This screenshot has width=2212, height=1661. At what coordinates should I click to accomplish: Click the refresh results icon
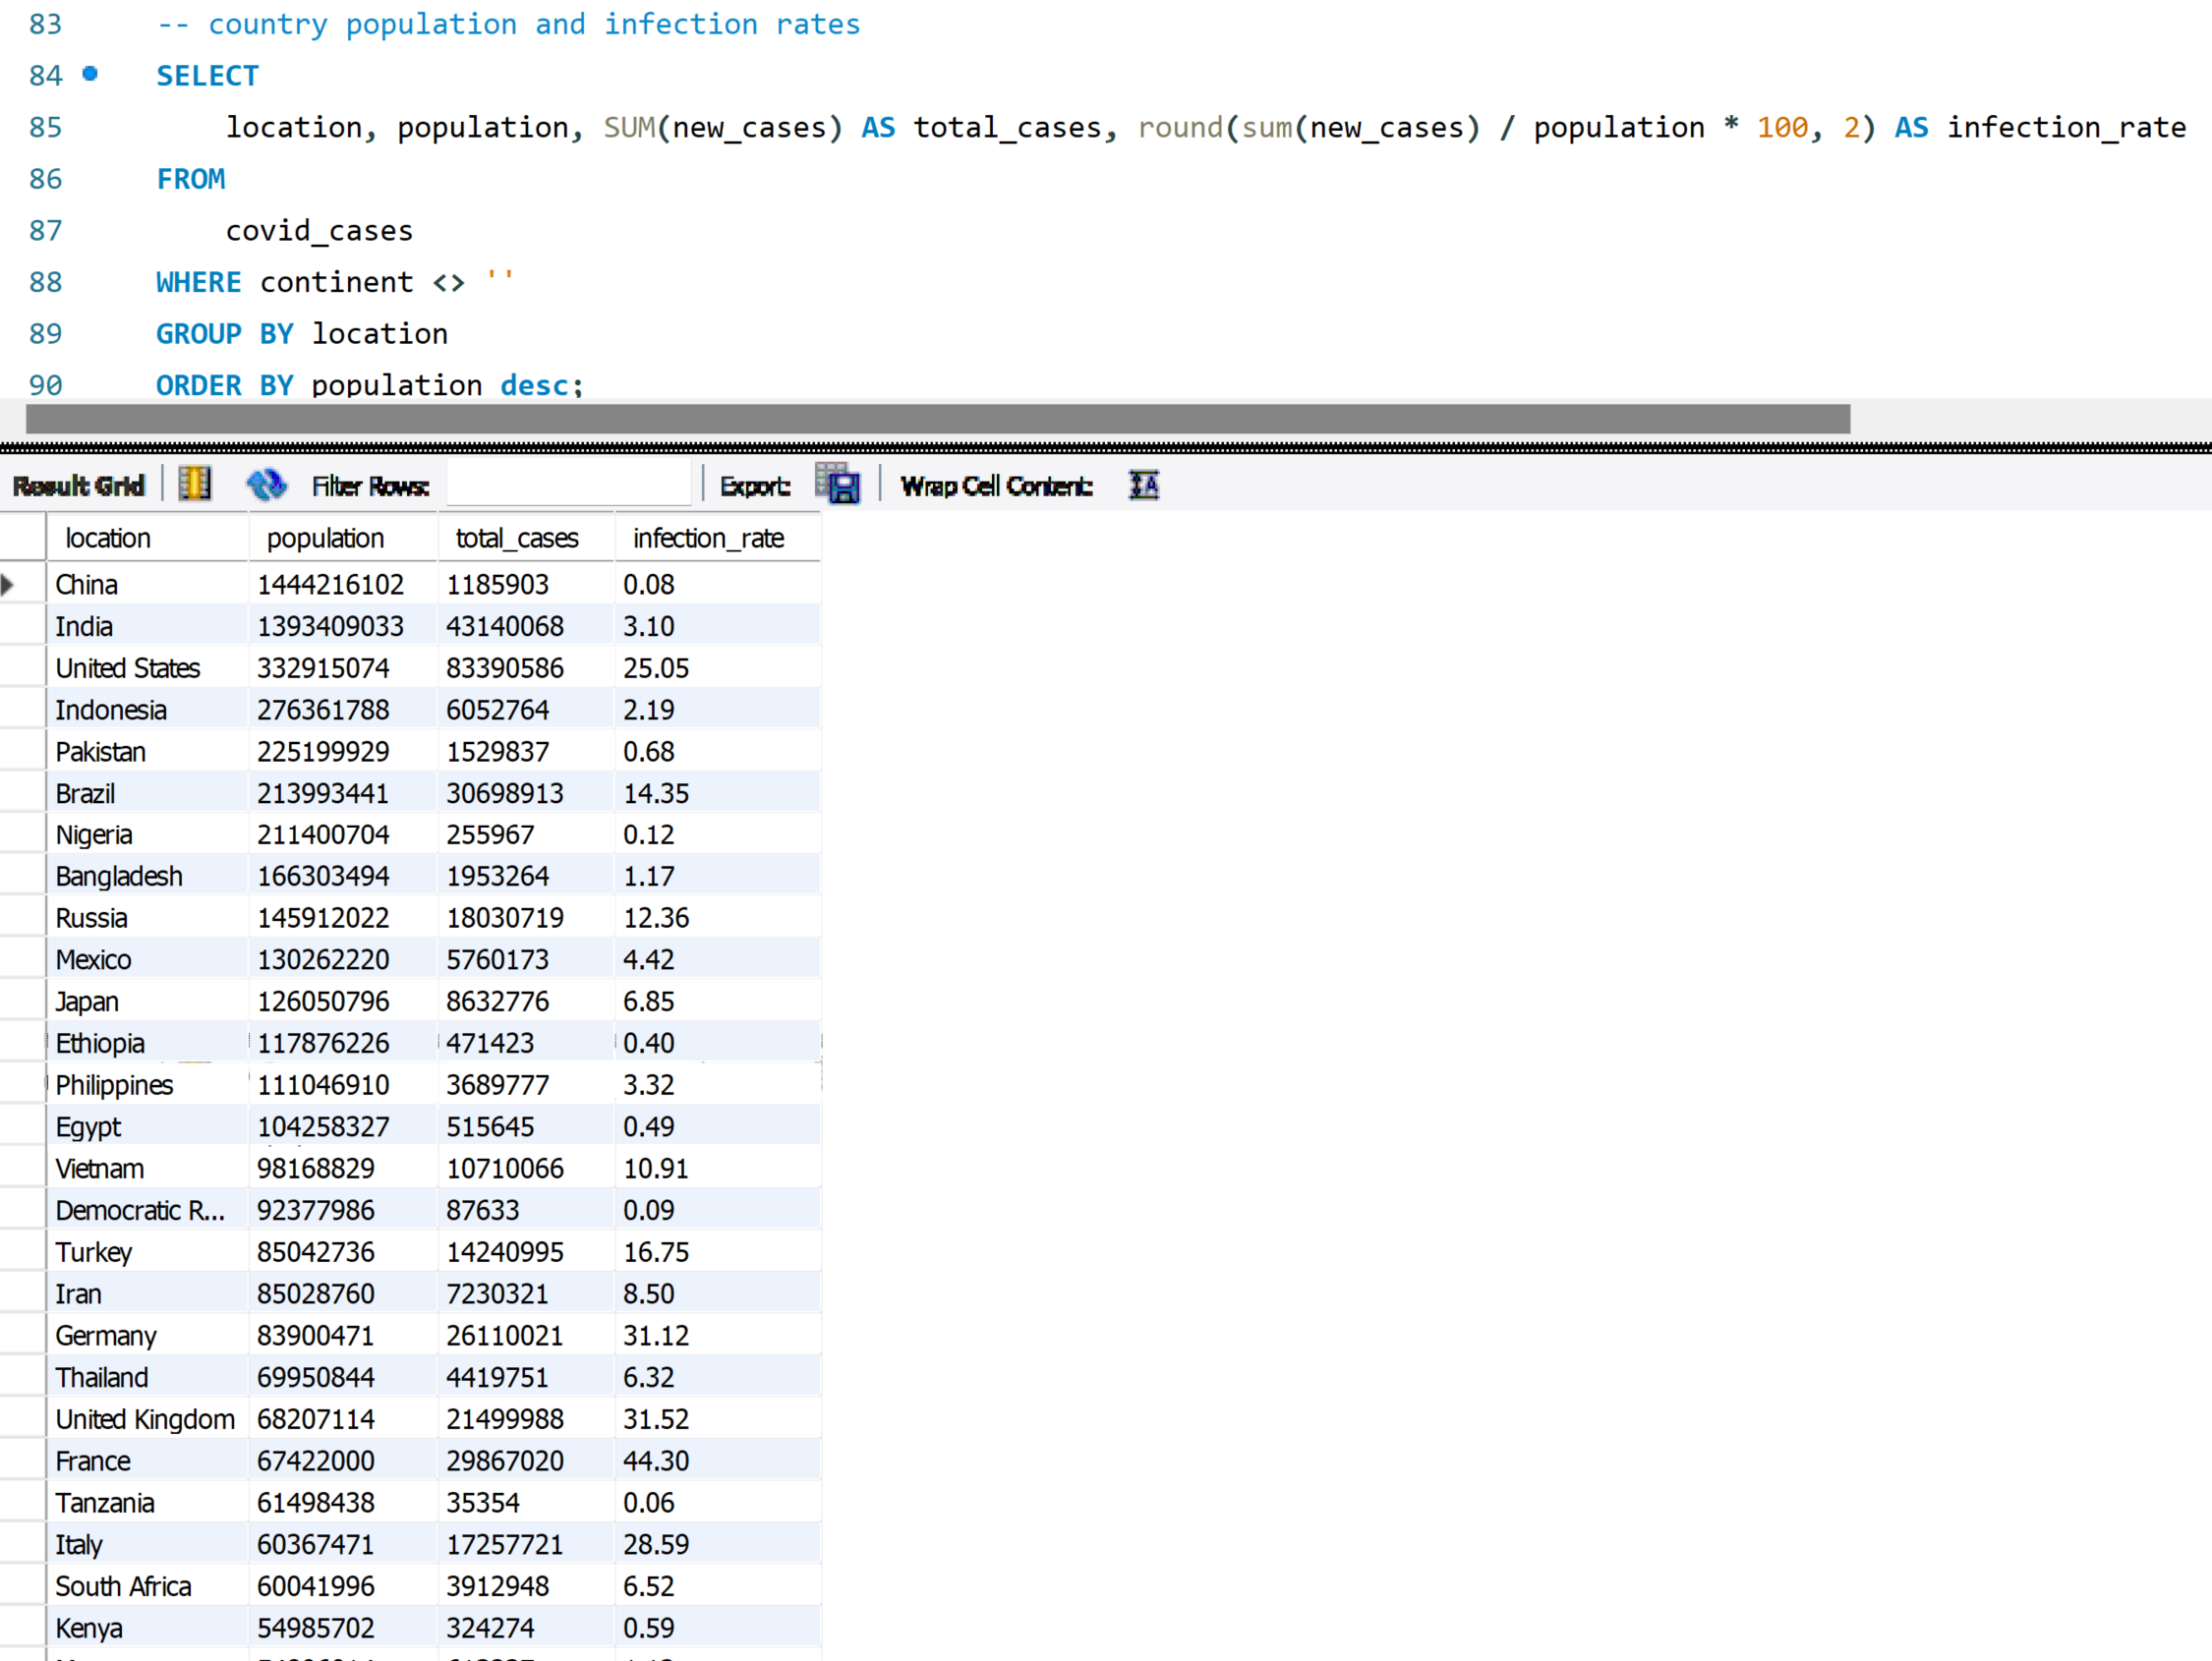(266, 485)
